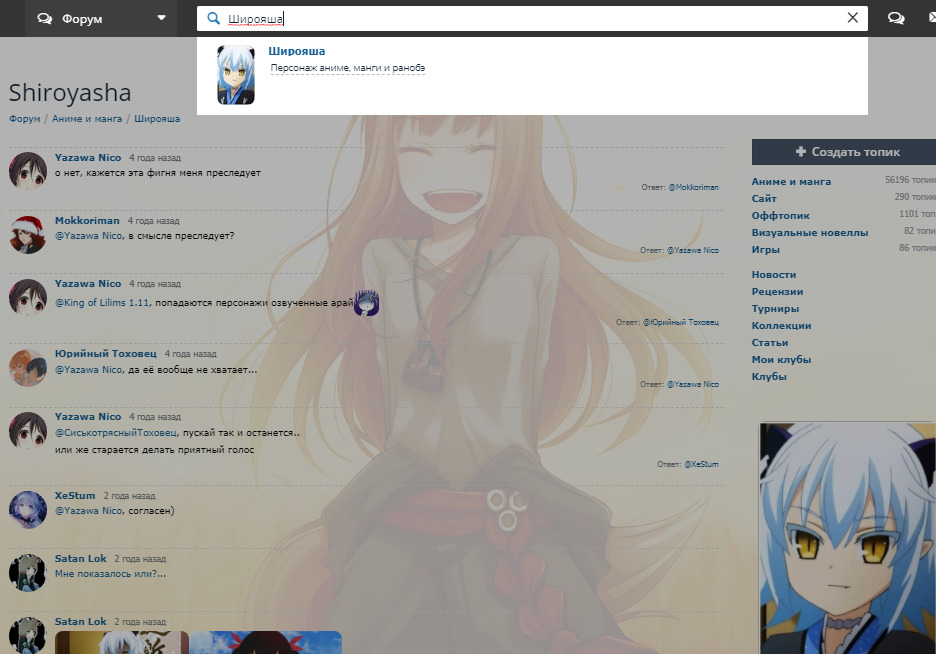Screen dimensions: 936x654
Task: Click Mokkoriman's Santa-hat avatar
Action: click(x=28, y=234)
